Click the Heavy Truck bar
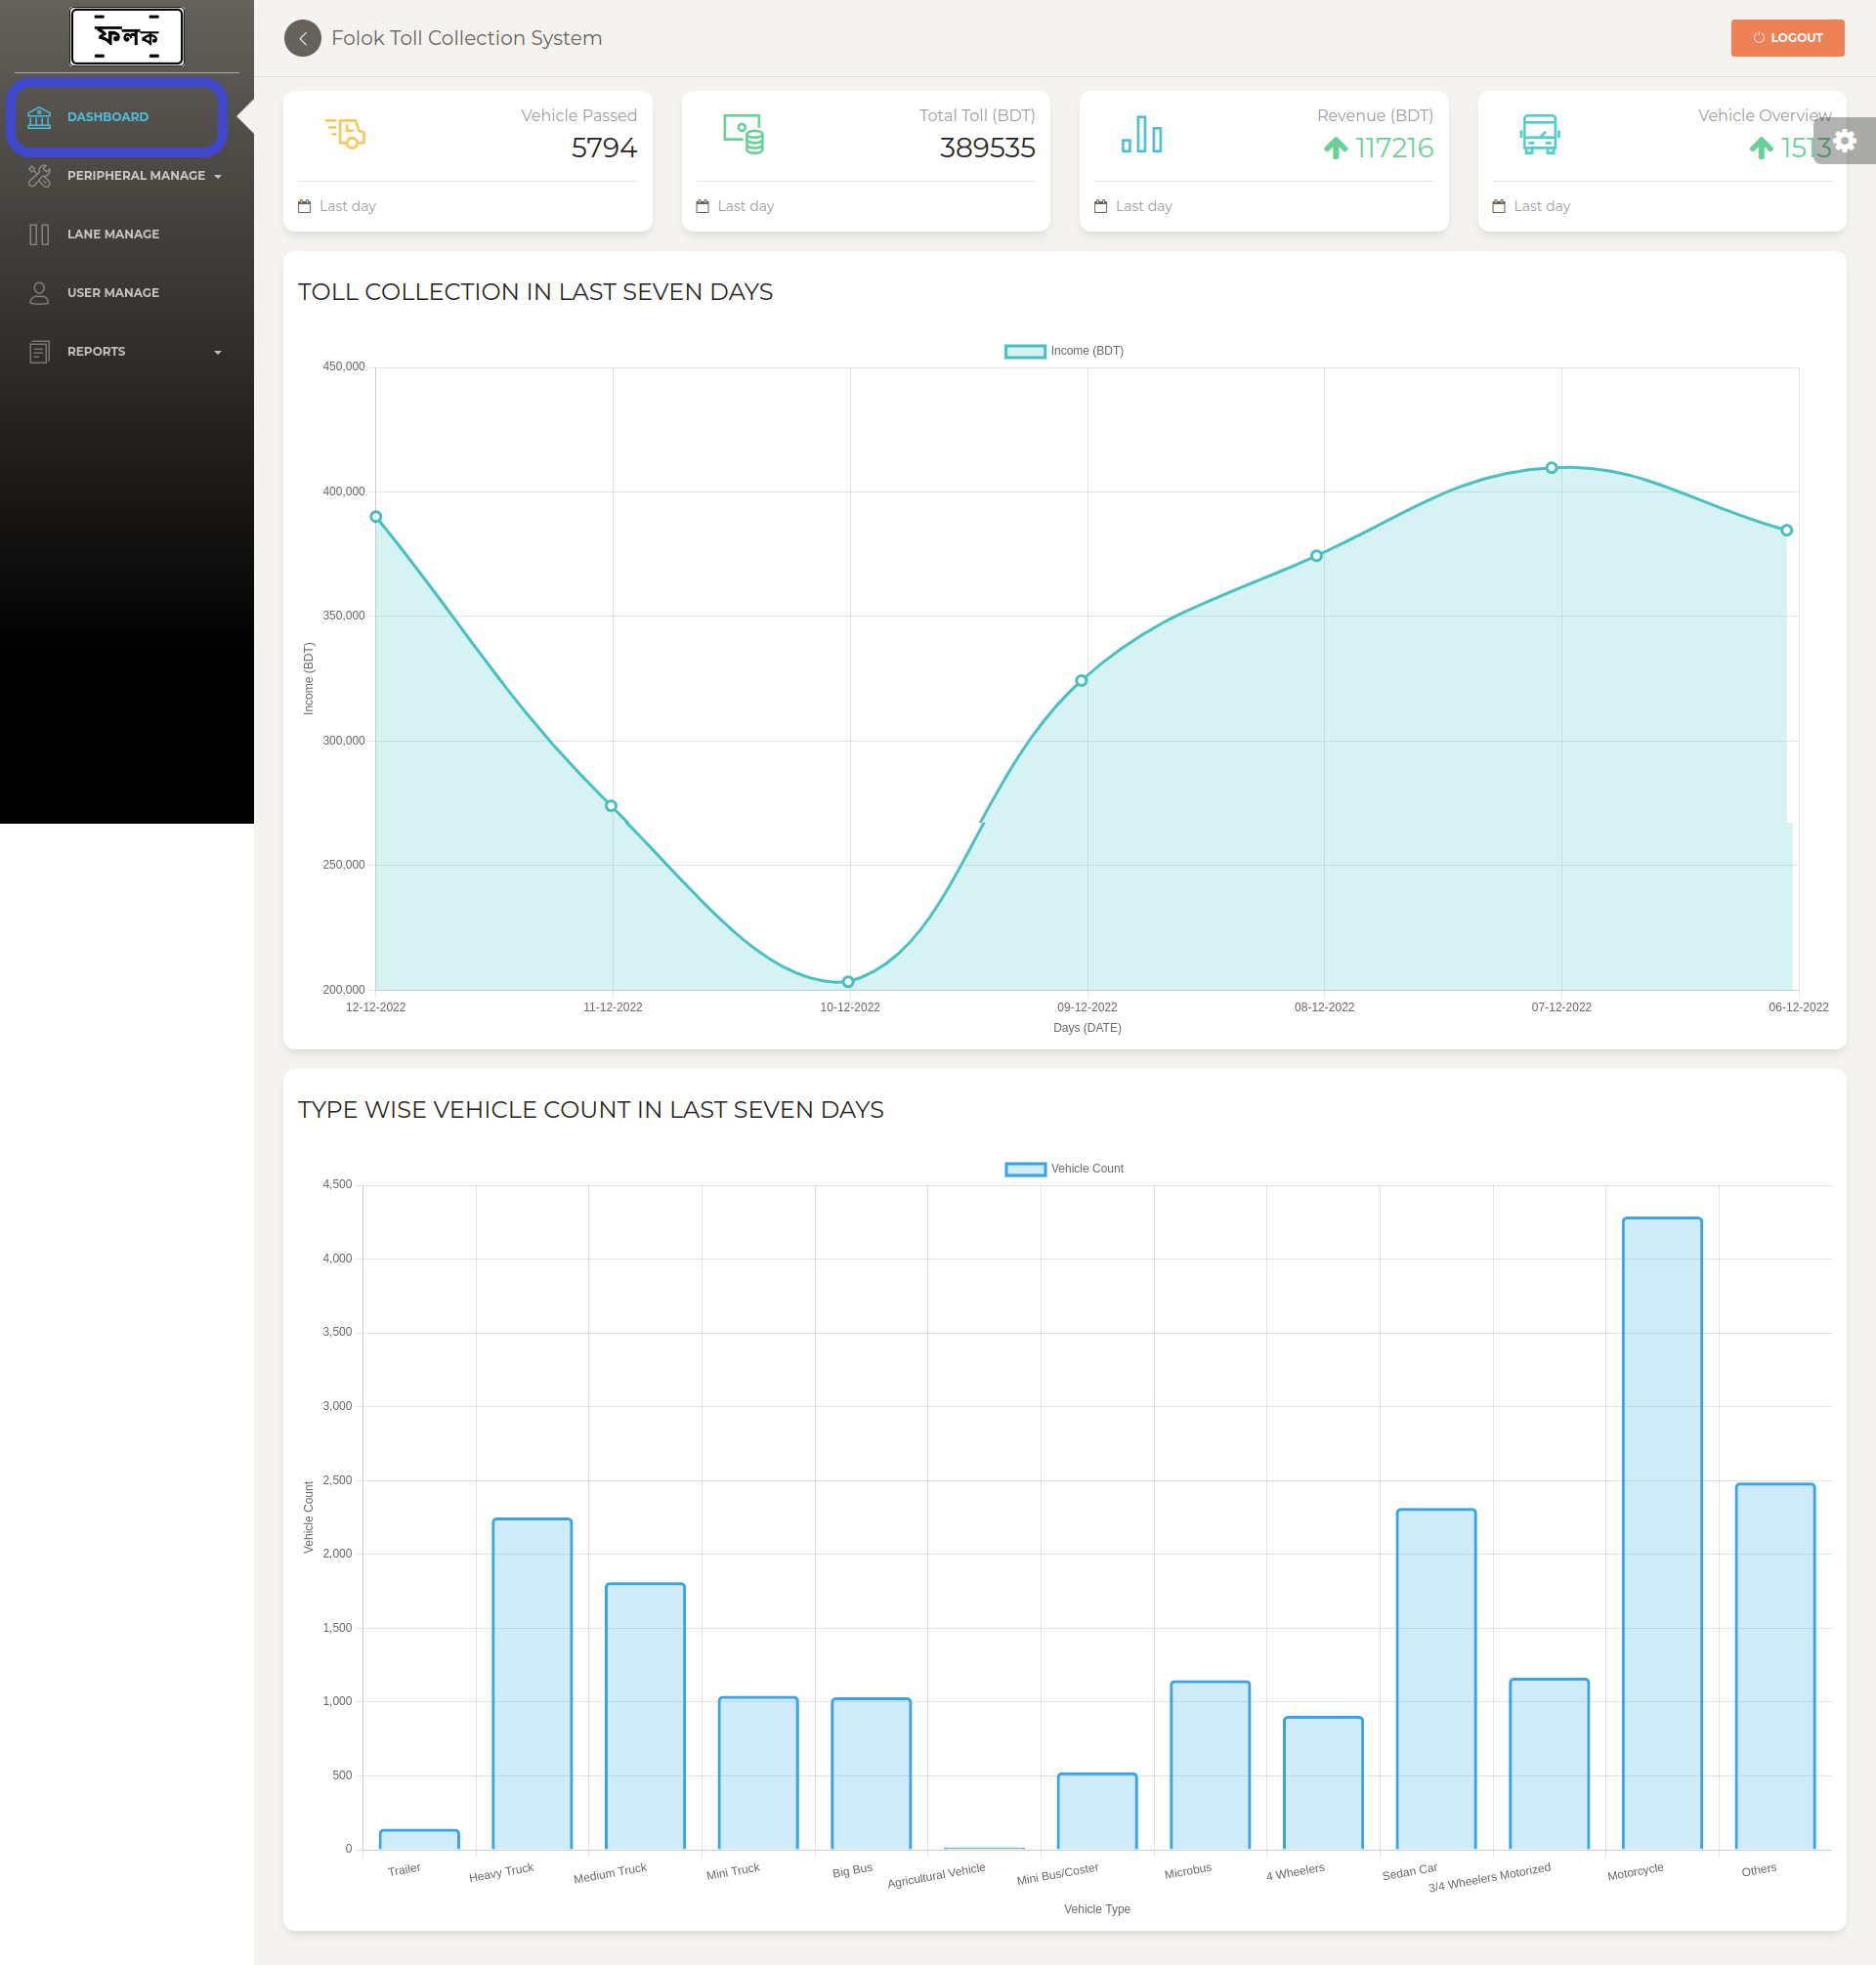The height and width of the screenshot is (1965, 1876). pos(532,1683)
